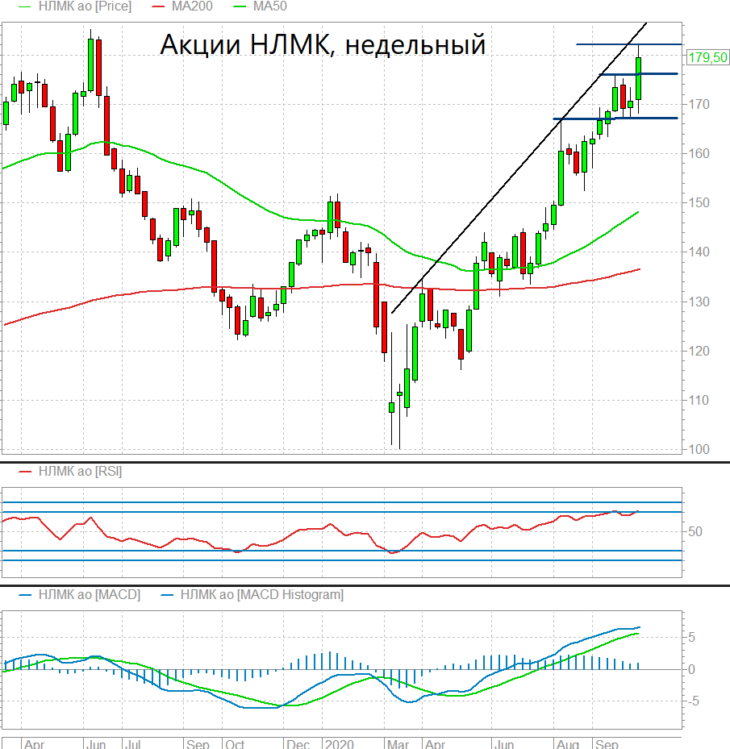Screen dimensions: 730x749
Task: Click the RSI 50 axis label
Action: (695, 532)
